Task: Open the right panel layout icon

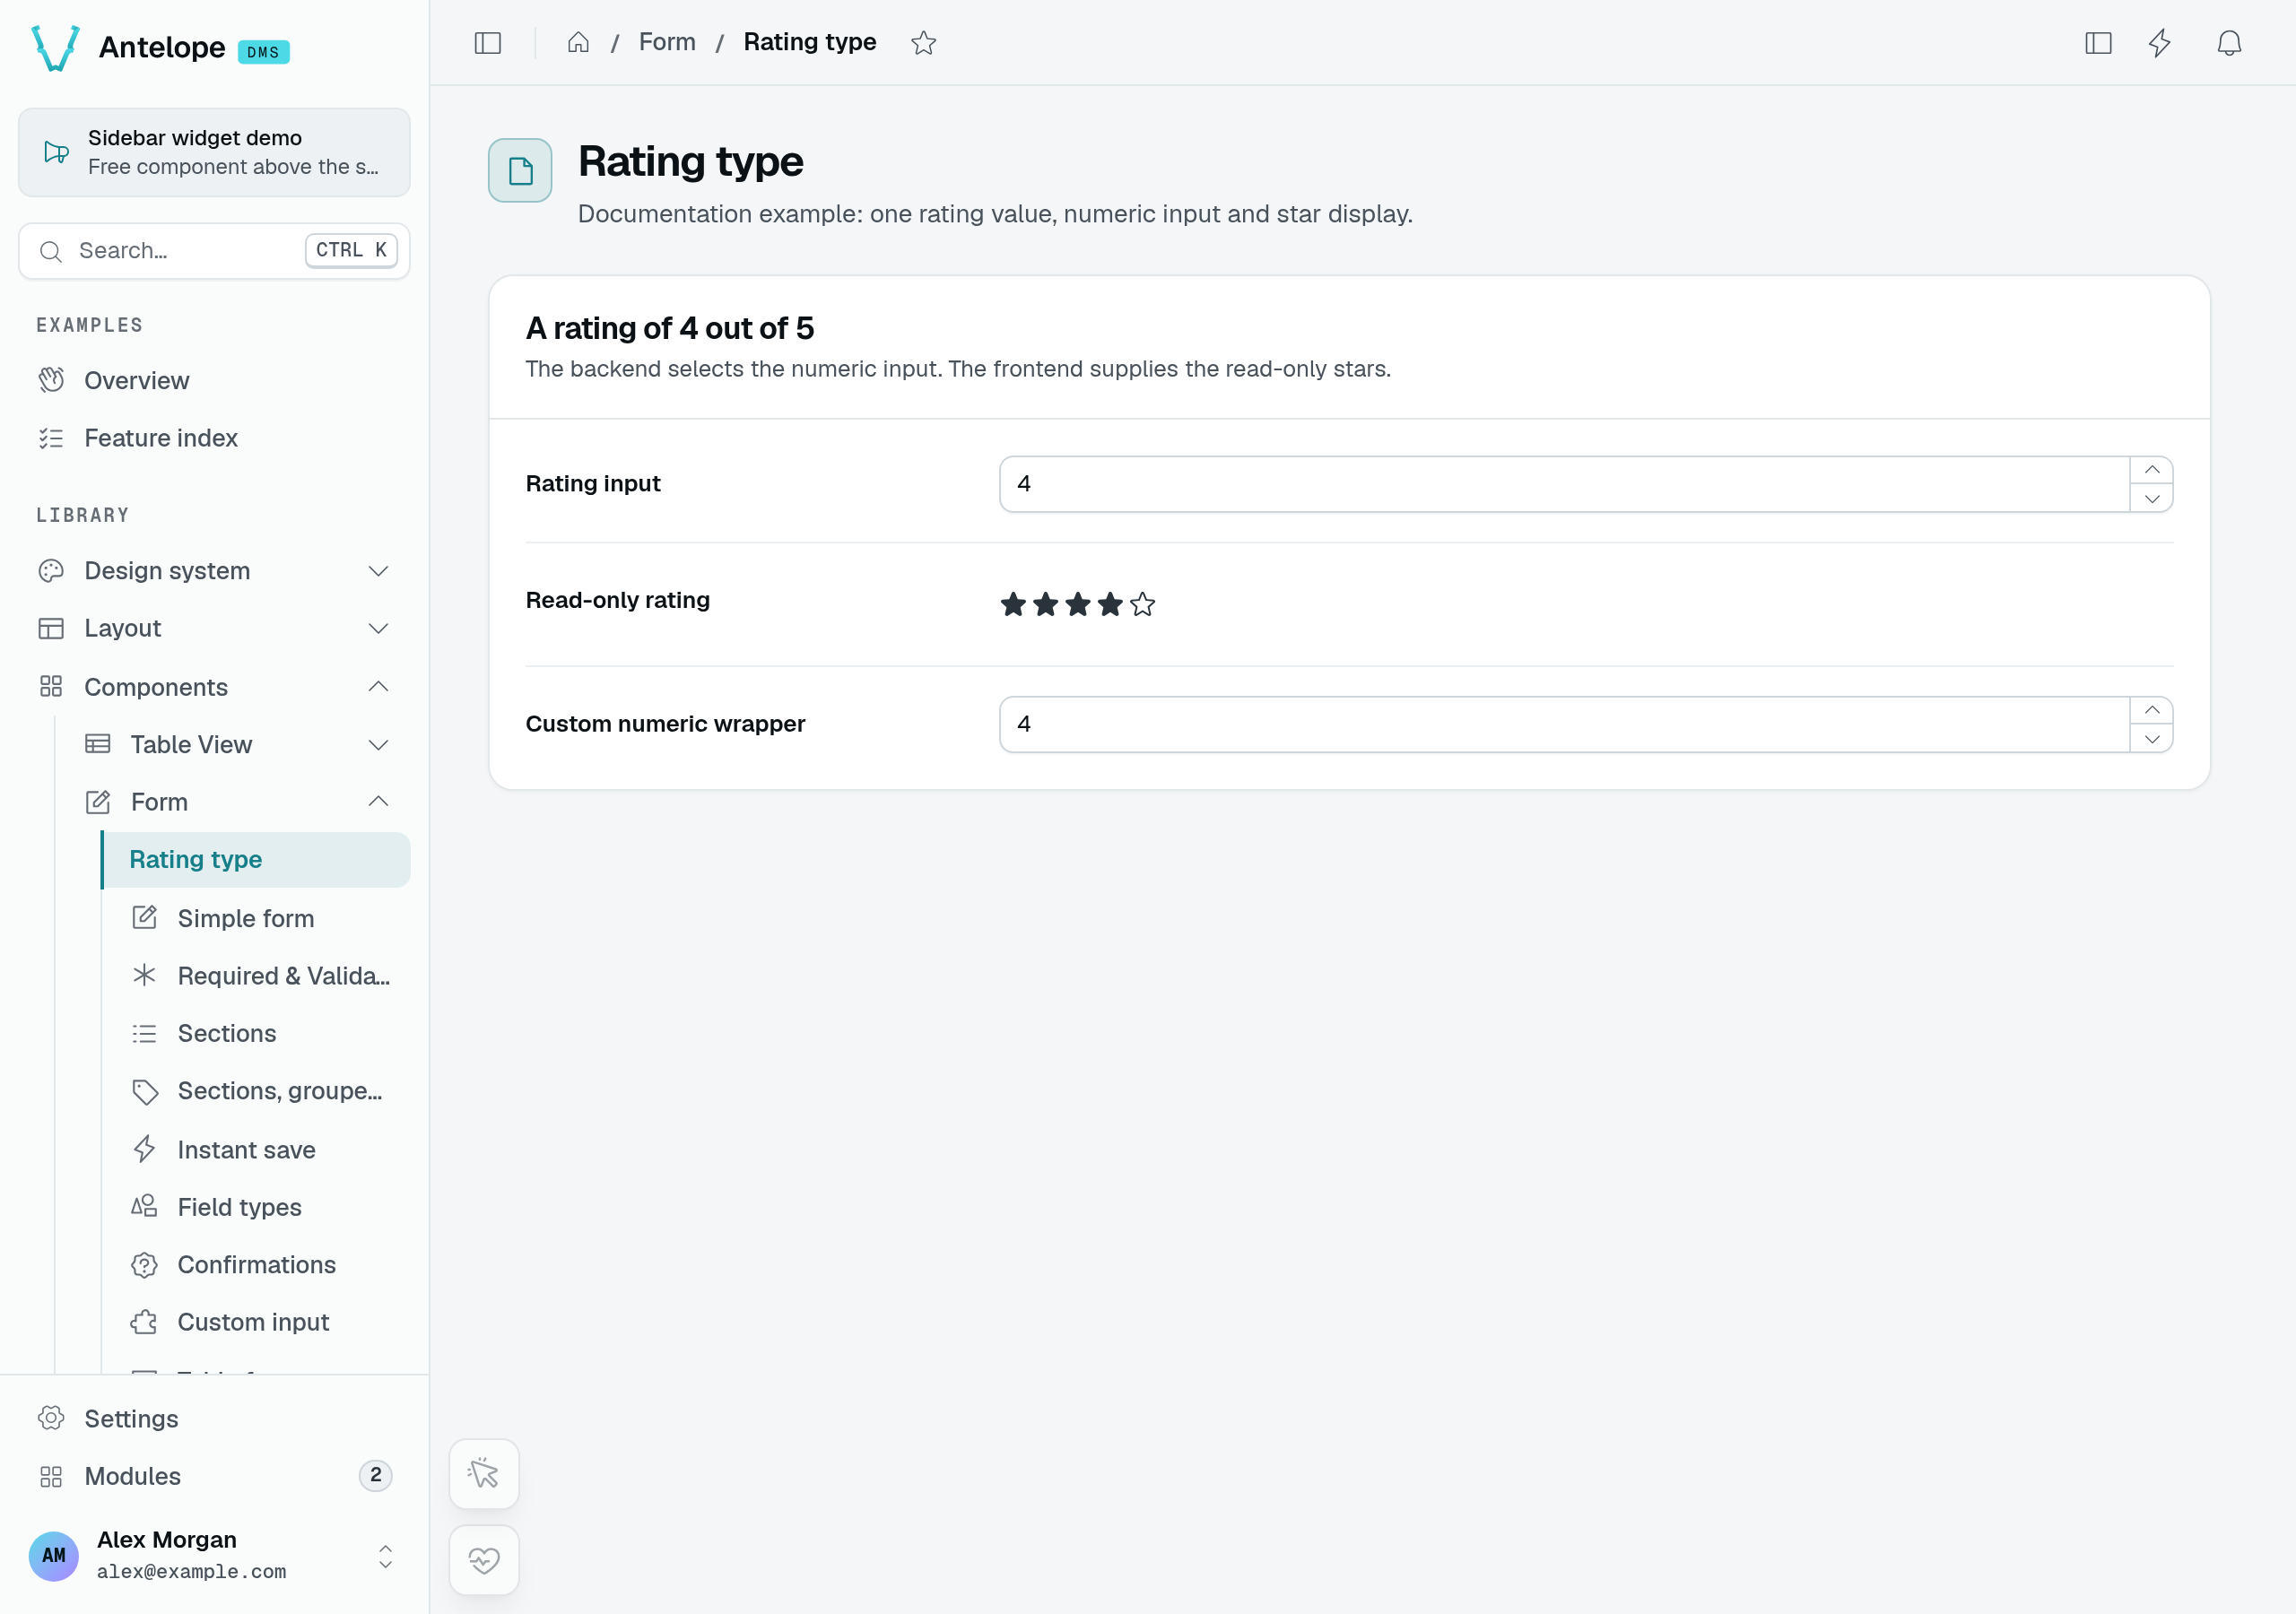Action: click(x=2098, y=43)
